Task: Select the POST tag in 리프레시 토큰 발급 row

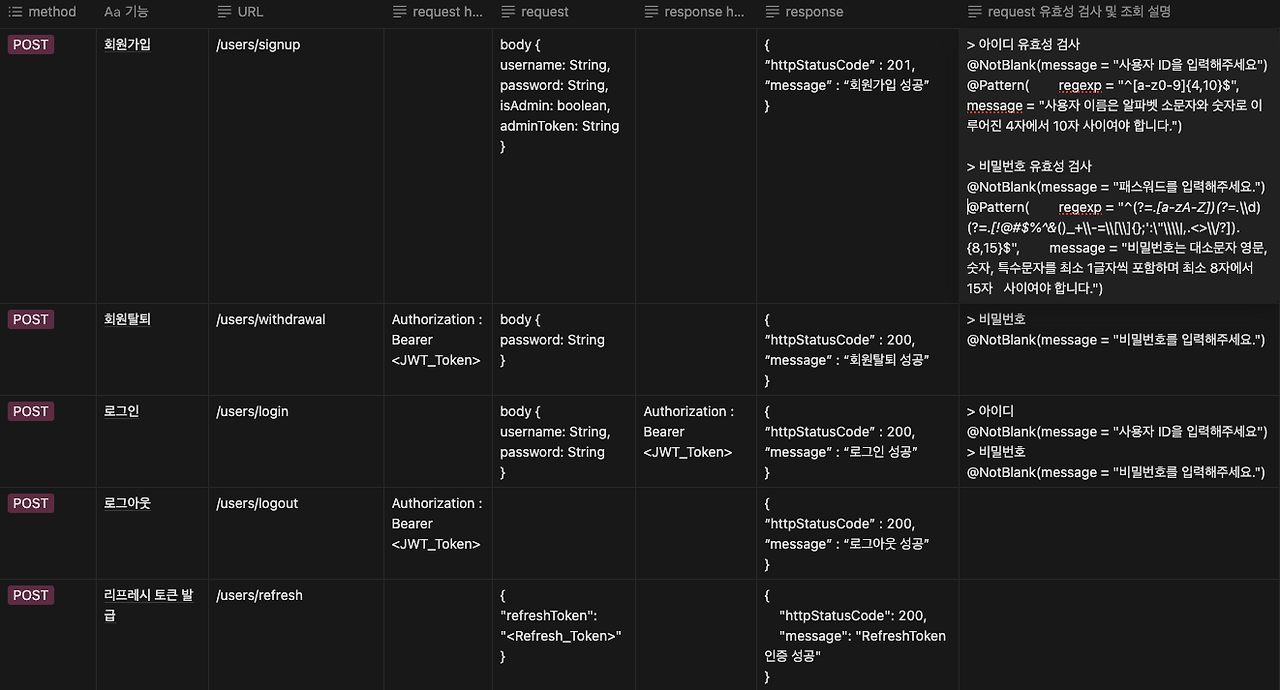Action: click(30, 596)
